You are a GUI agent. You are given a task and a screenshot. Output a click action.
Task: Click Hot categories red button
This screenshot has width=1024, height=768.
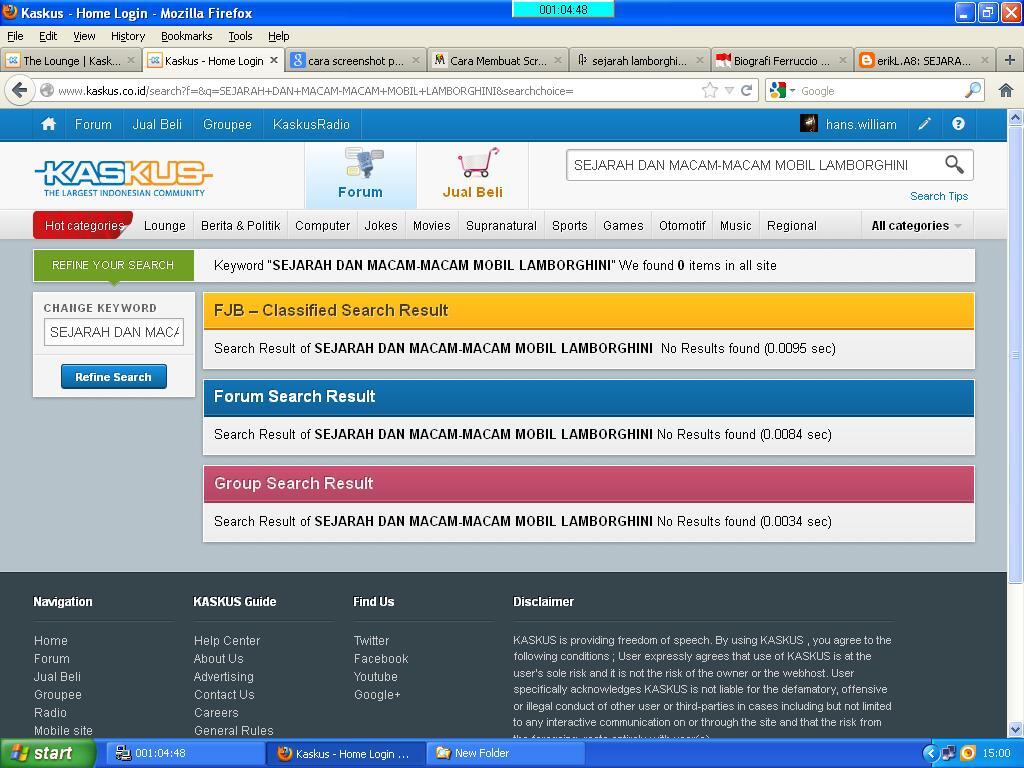pyautogui.click(x=84, y=225)
